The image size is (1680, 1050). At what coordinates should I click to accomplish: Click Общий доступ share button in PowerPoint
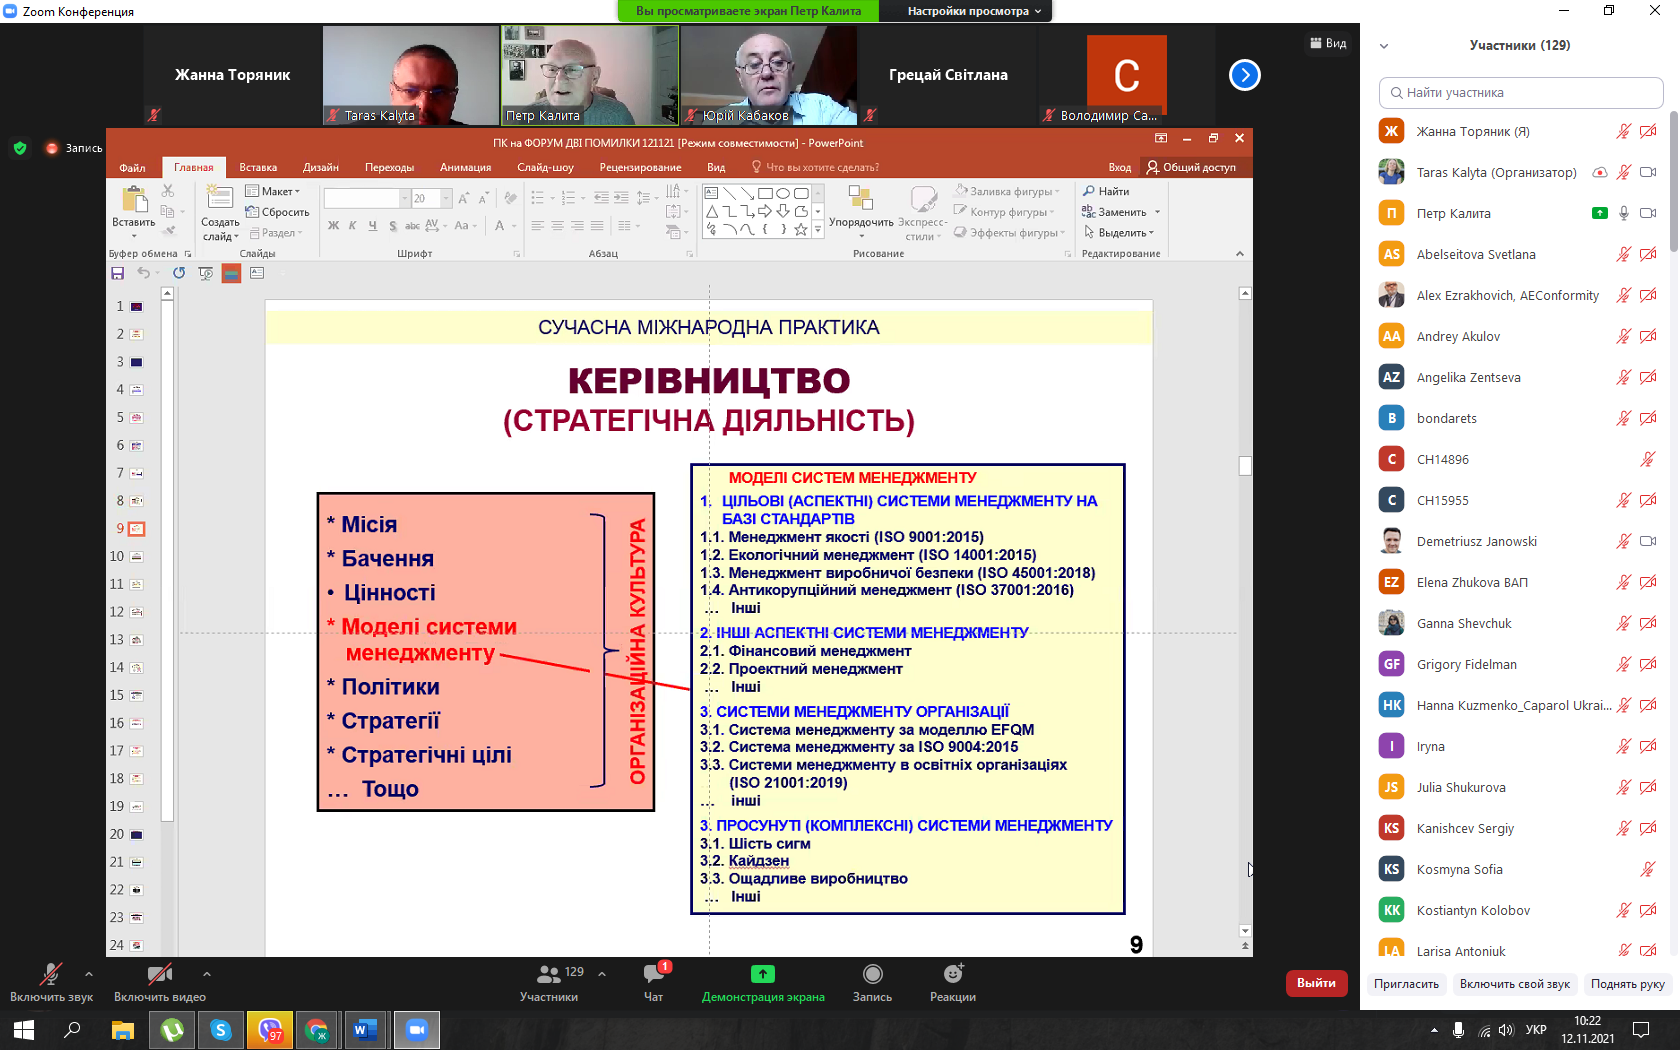1191,167
